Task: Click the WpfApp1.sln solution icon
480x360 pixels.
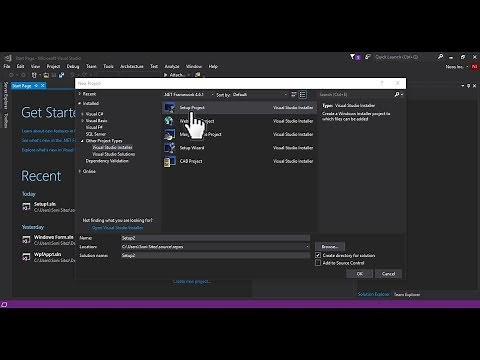Action: coord(26,257)
